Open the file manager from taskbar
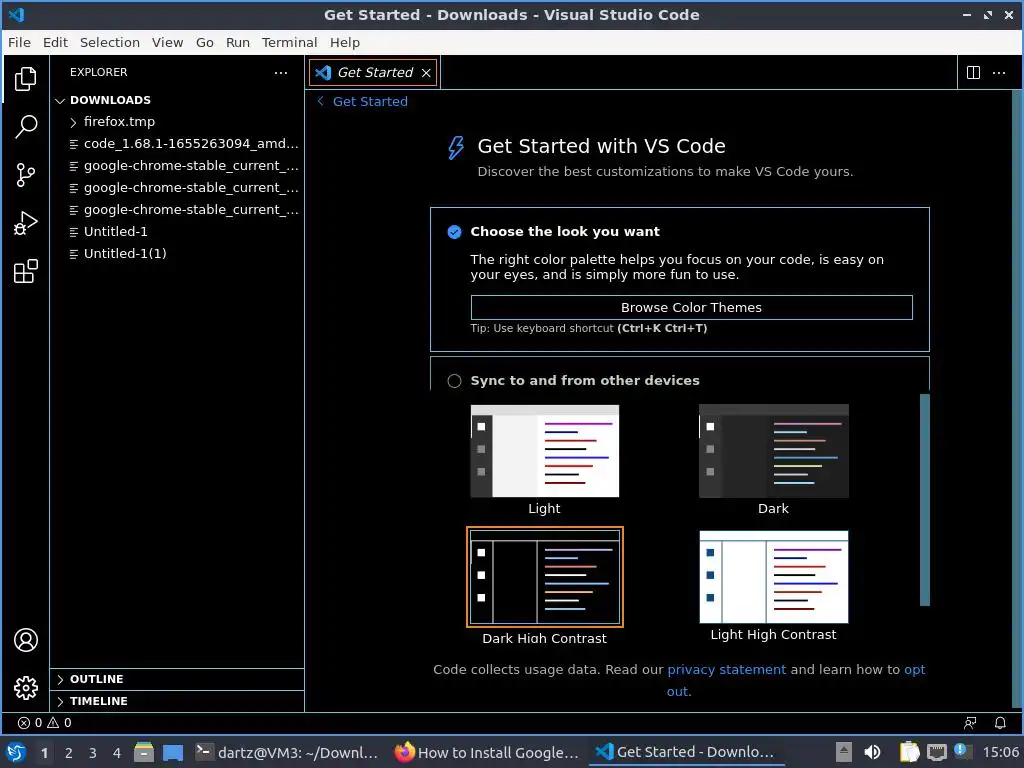 click(x=144, y=752)
